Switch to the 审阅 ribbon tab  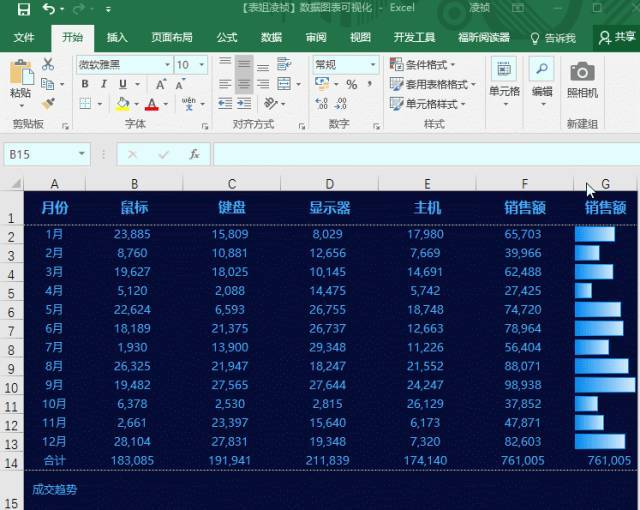(x=316, y=38)
